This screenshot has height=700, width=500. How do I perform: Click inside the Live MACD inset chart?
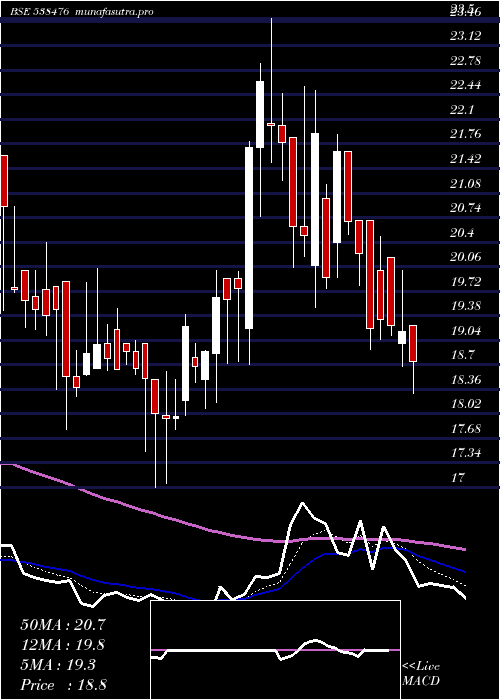275,650
